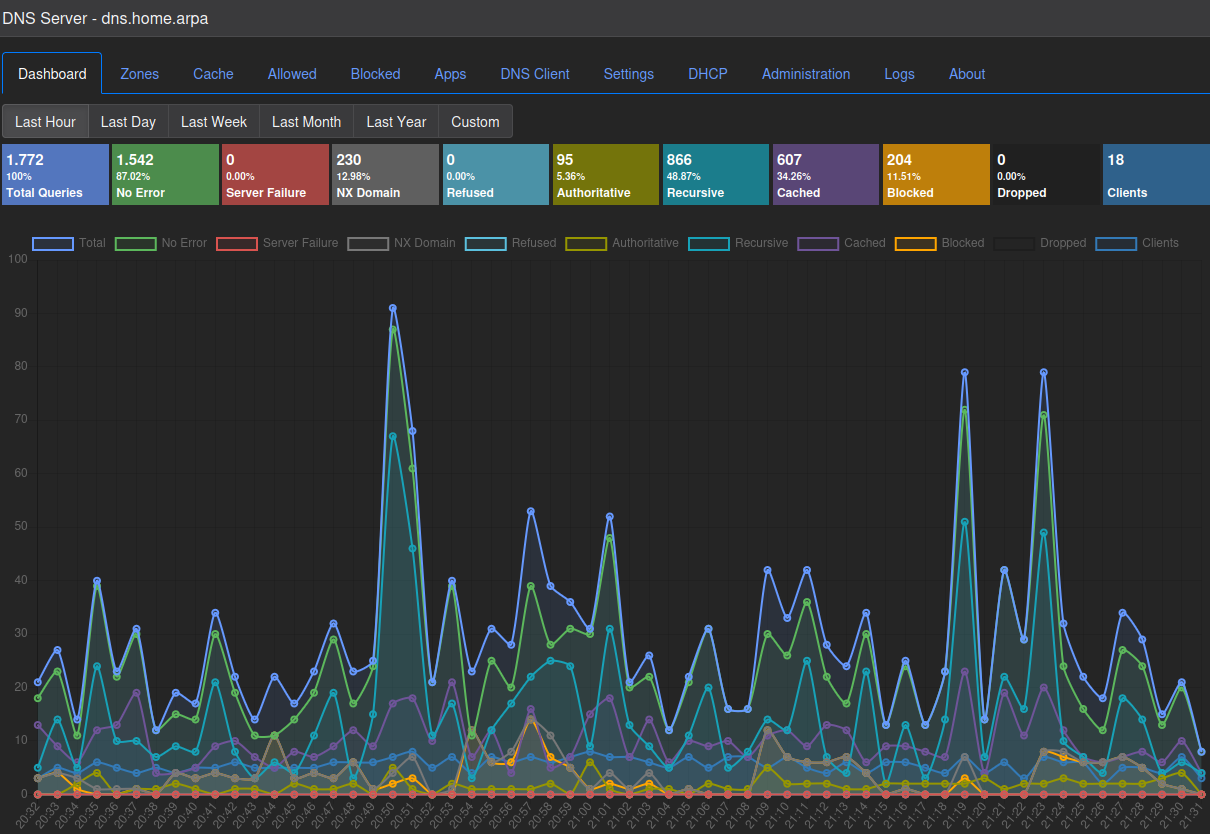The width and height of the screenshot is (1210, 834).
Task: Go to the About tab
Action: [x=967, y=74]
